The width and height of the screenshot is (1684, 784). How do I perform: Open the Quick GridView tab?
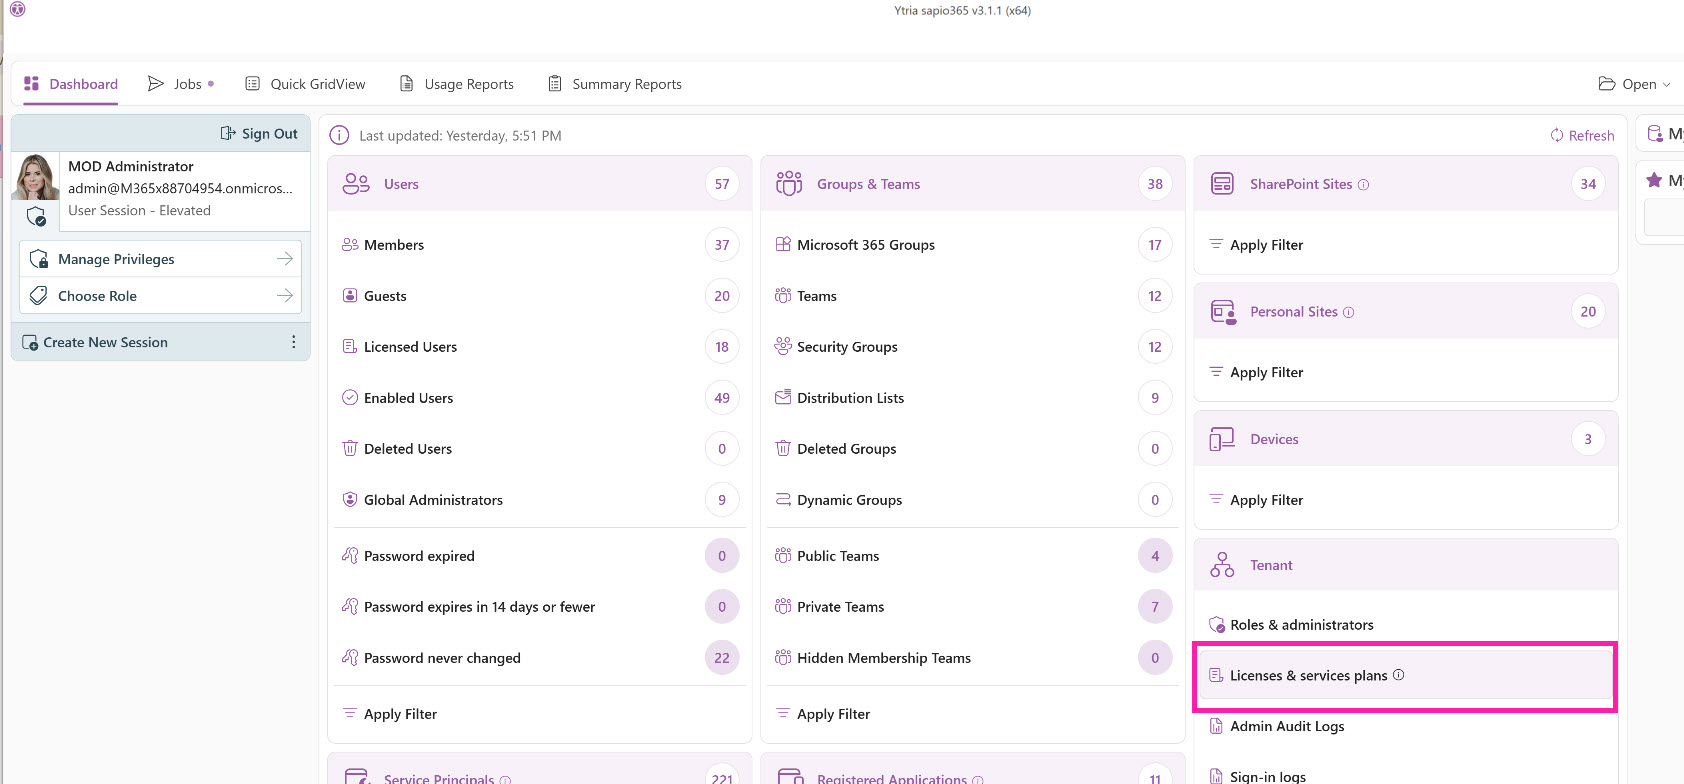(x=305, y=84)
